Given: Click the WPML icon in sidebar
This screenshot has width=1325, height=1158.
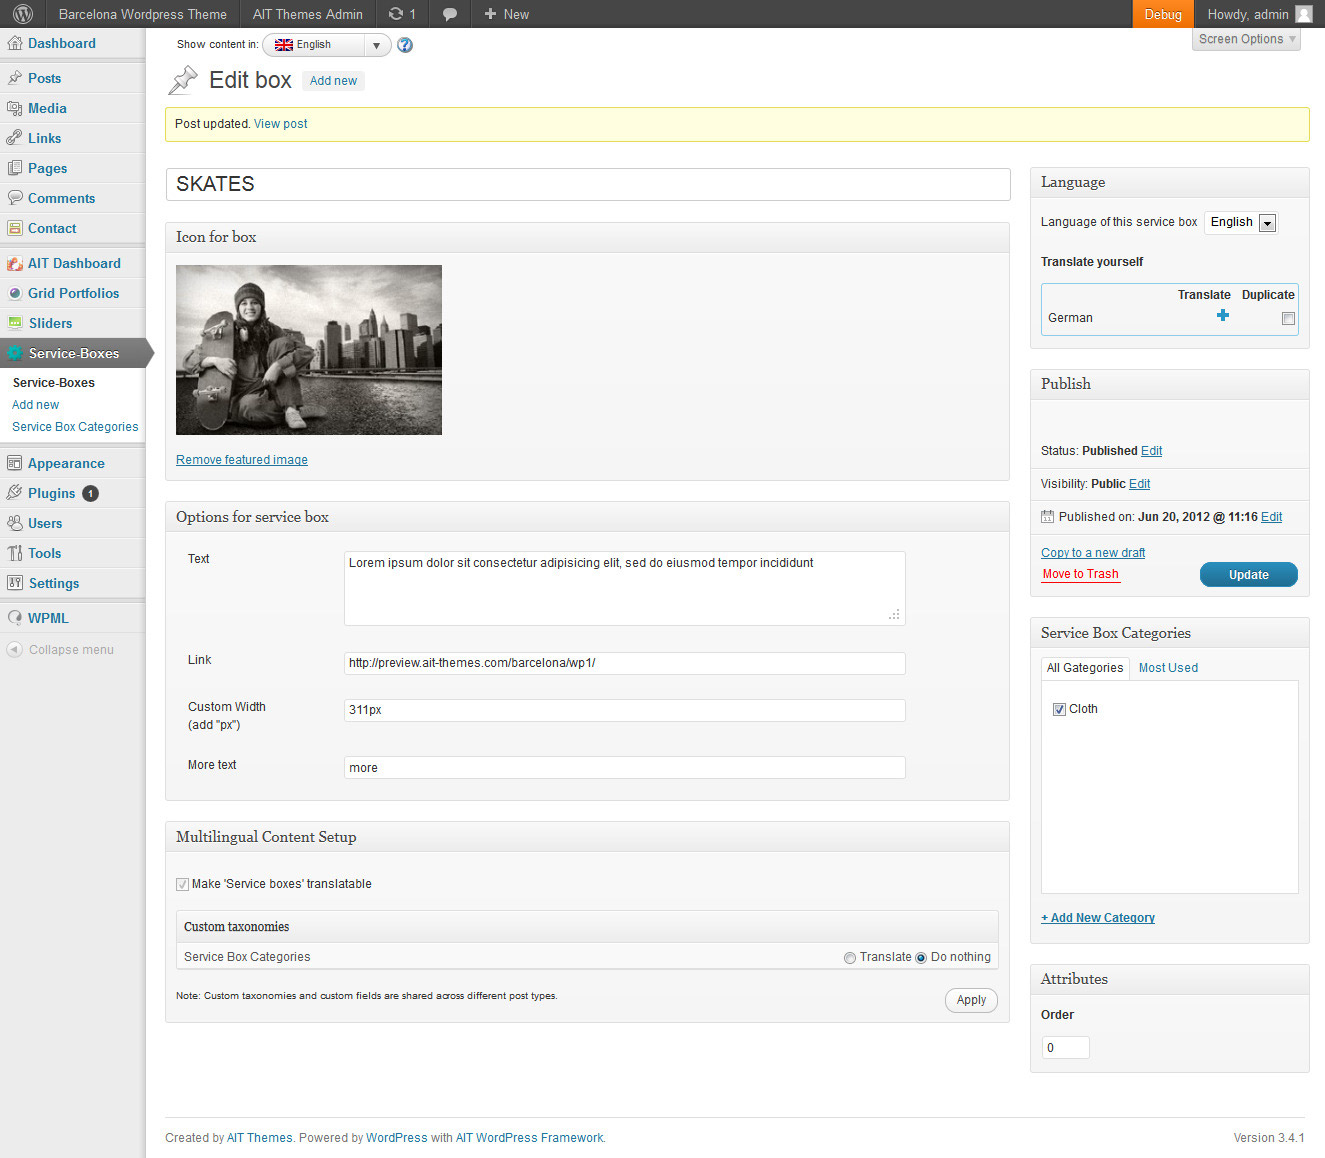Looking at the screenshot, I should tap(14, 618).
